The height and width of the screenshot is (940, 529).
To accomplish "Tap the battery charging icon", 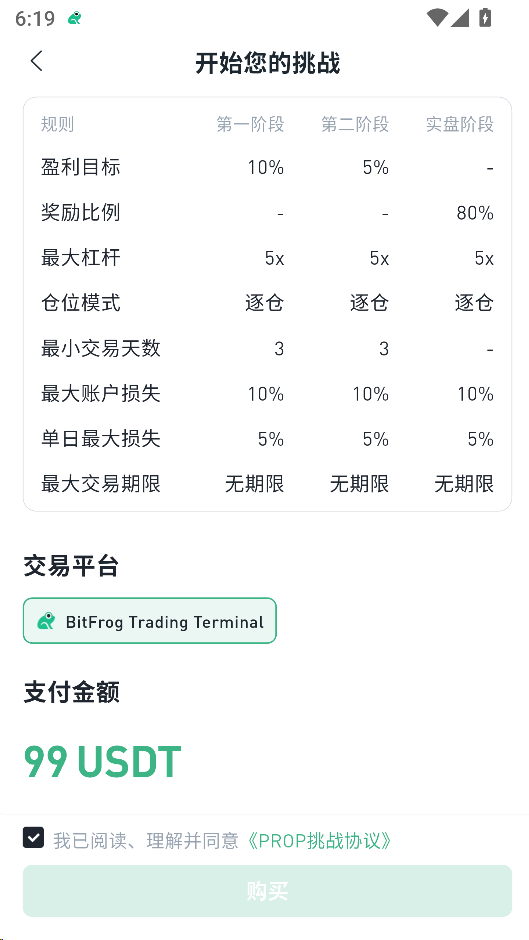I will [485, 18].
